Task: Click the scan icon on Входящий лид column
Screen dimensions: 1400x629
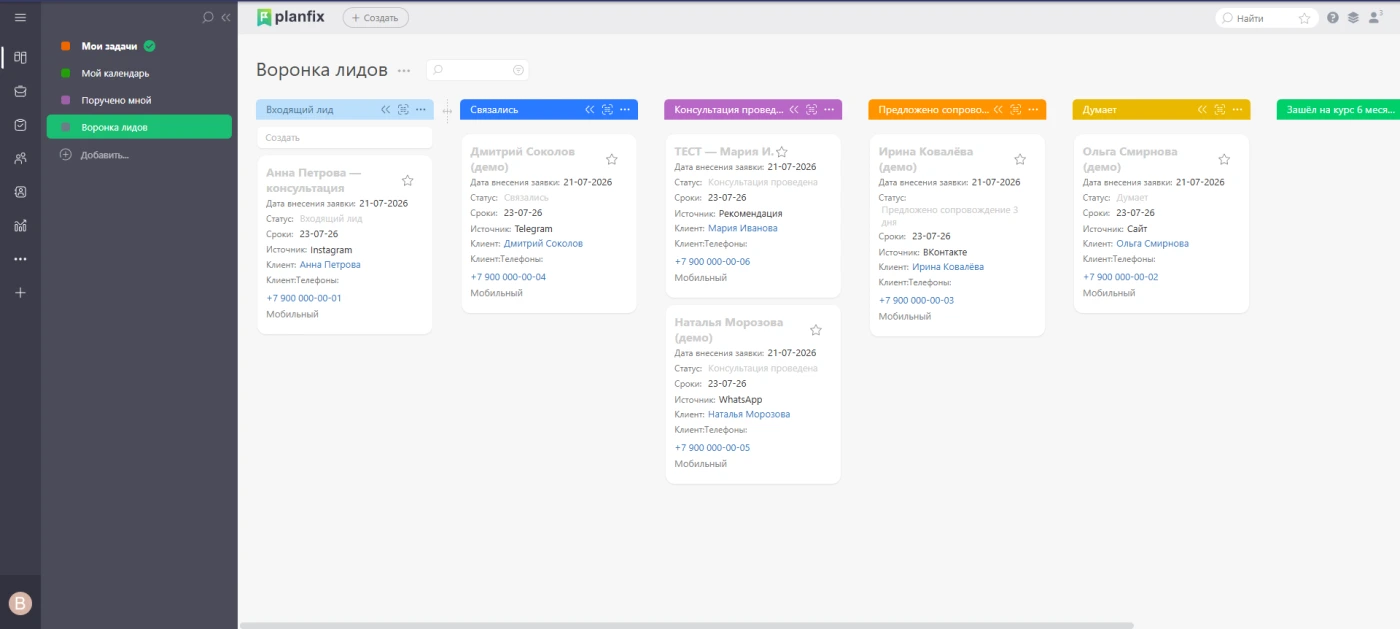Action: pos(403,109)
